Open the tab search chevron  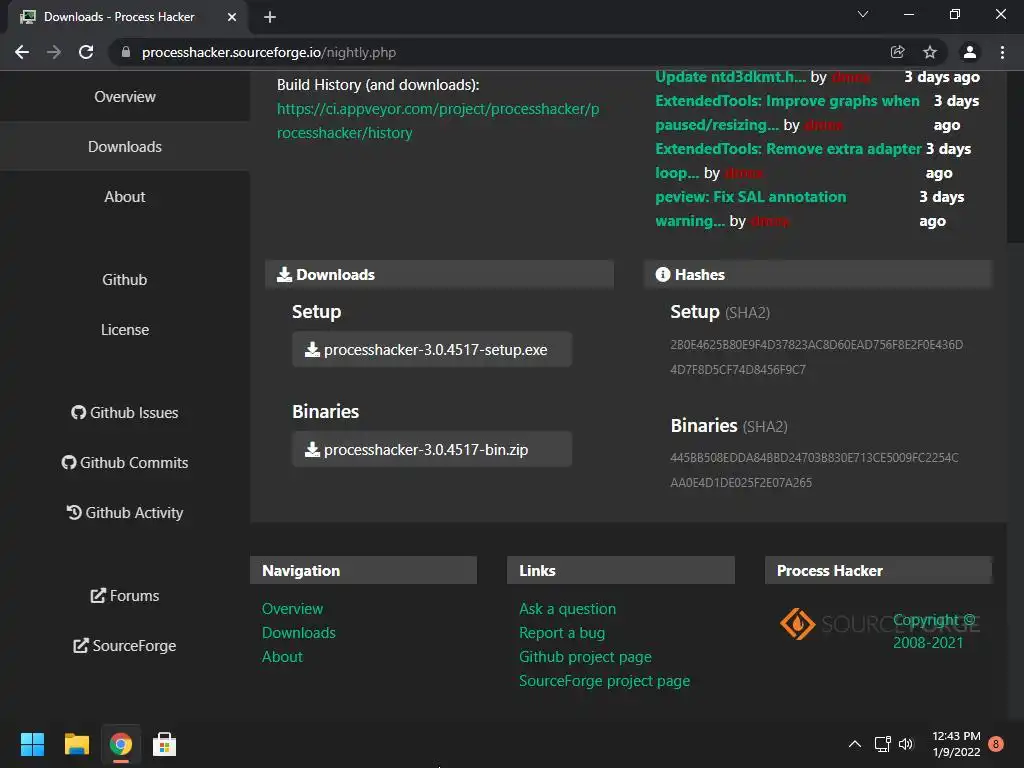pyautogui.click(x=863, y=14)
